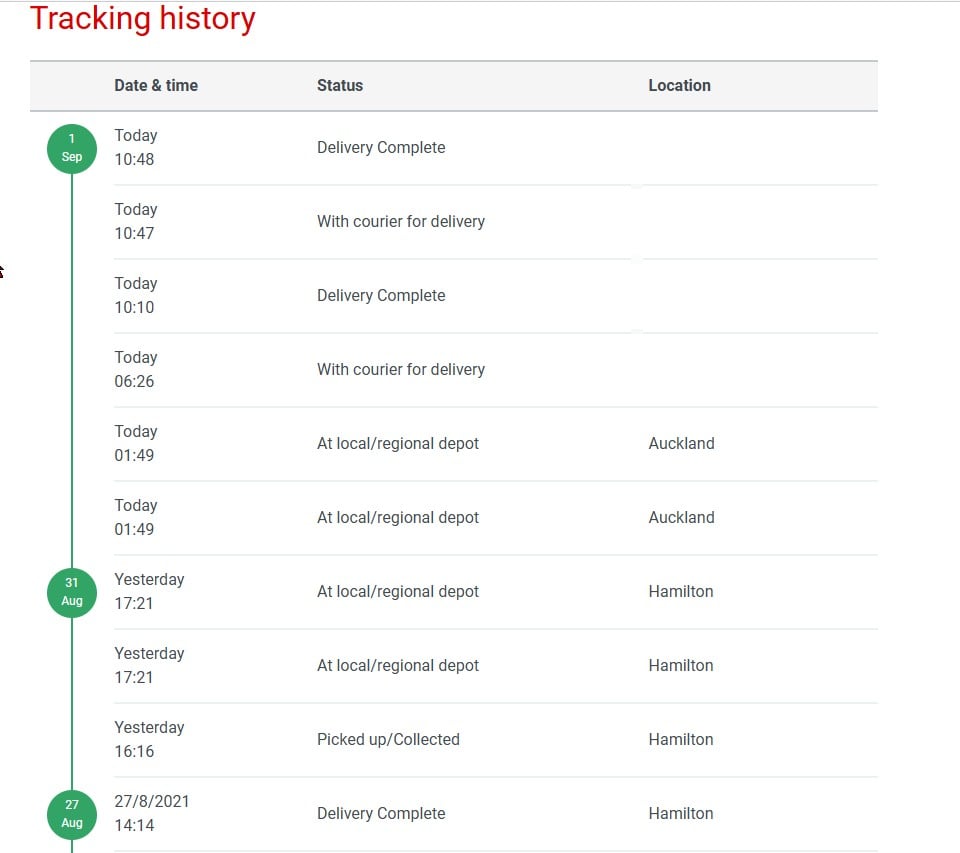The height and width of the screenshot is (853, 960).
Task: Click the green "27 Aug" date marker
Action: tap(72, 814)
